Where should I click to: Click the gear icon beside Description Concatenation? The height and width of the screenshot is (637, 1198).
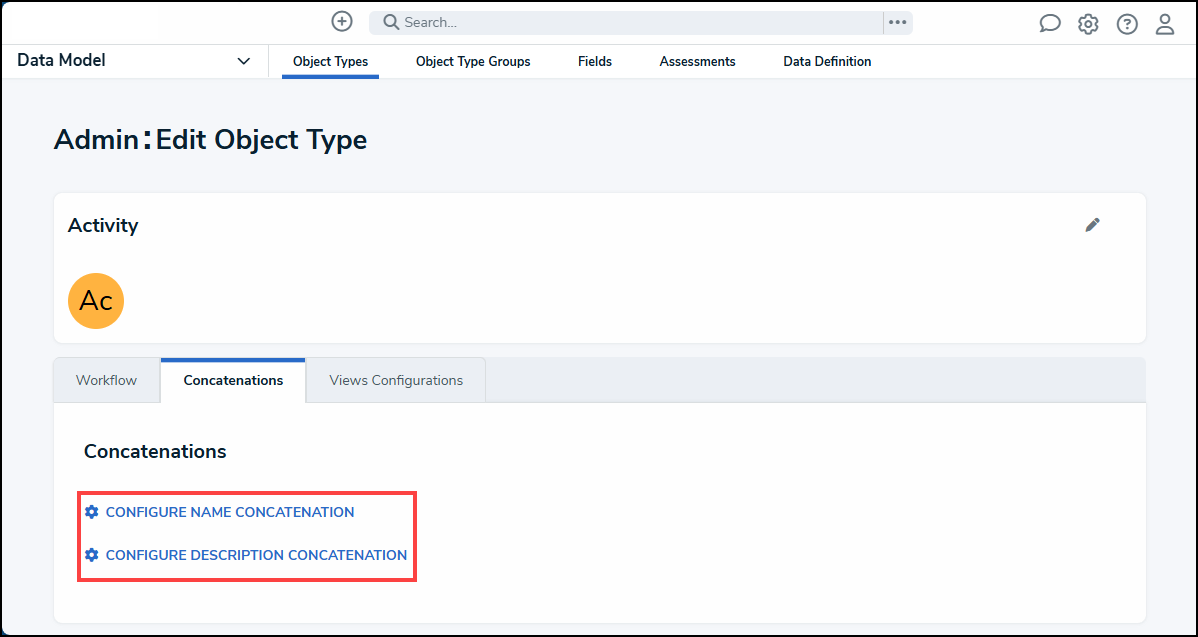pos(92,555)
